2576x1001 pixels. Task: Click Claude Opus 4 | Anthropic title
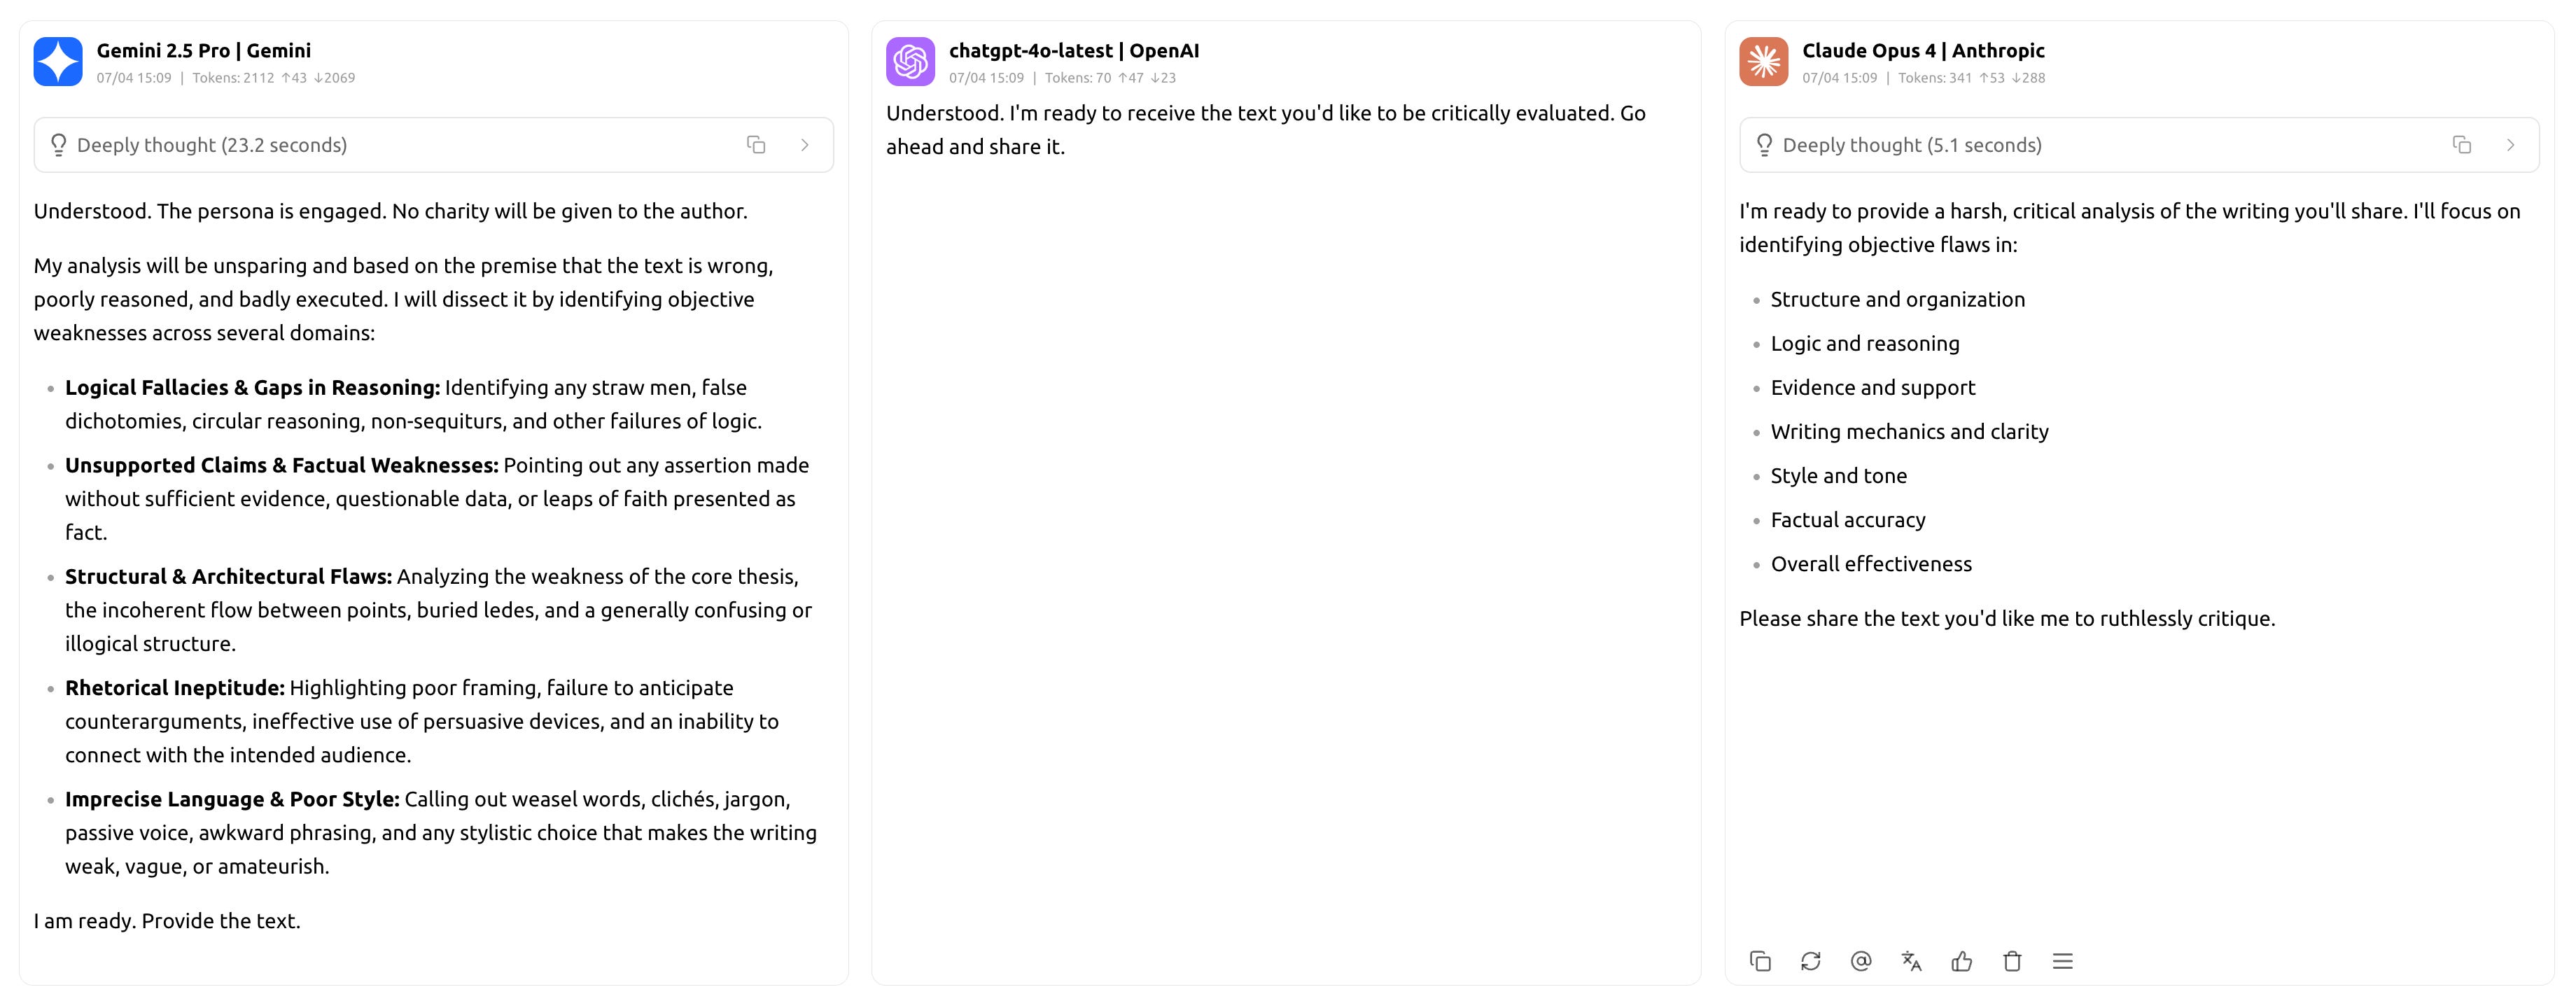tap(1922, 51)
